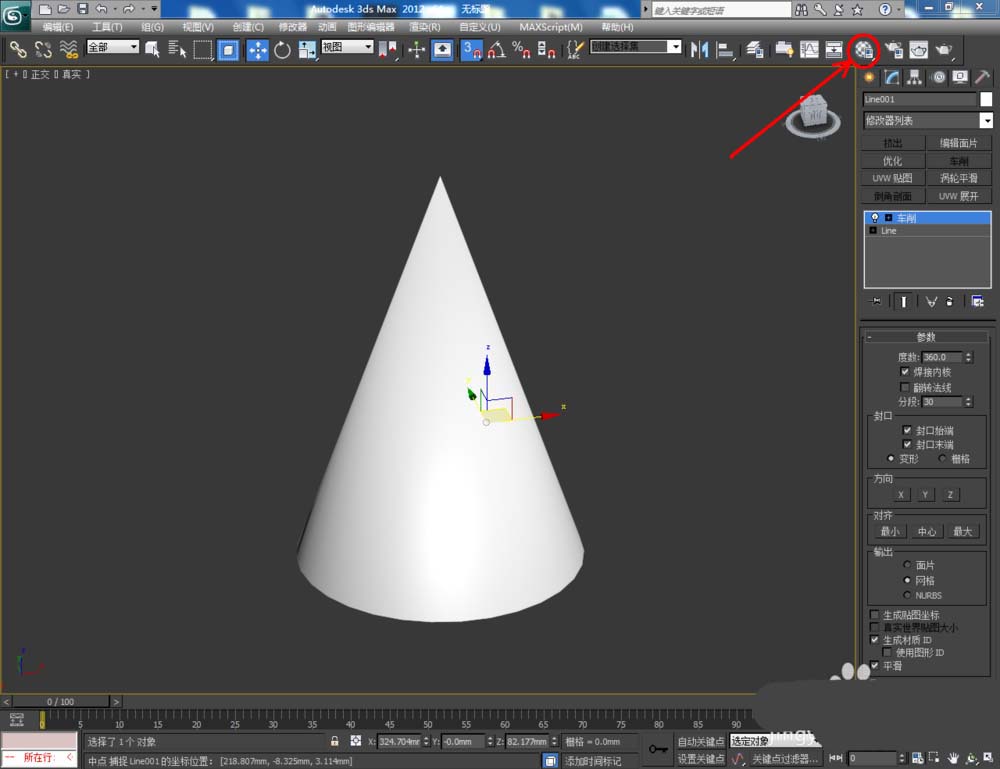The width and height of the screenshot is (1000, 769).
Task: Expand the 修改器列表 dropdown
Action: click(x=986, y=121)
